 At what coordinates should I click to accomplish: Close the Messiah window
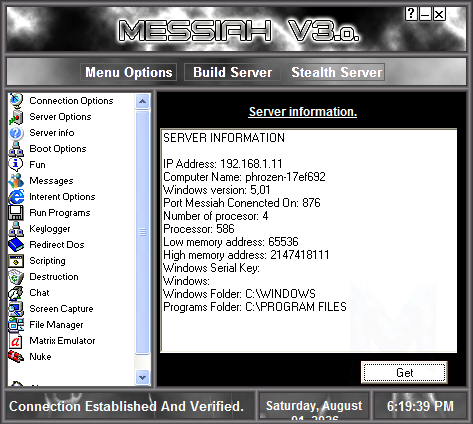[439, 14]
